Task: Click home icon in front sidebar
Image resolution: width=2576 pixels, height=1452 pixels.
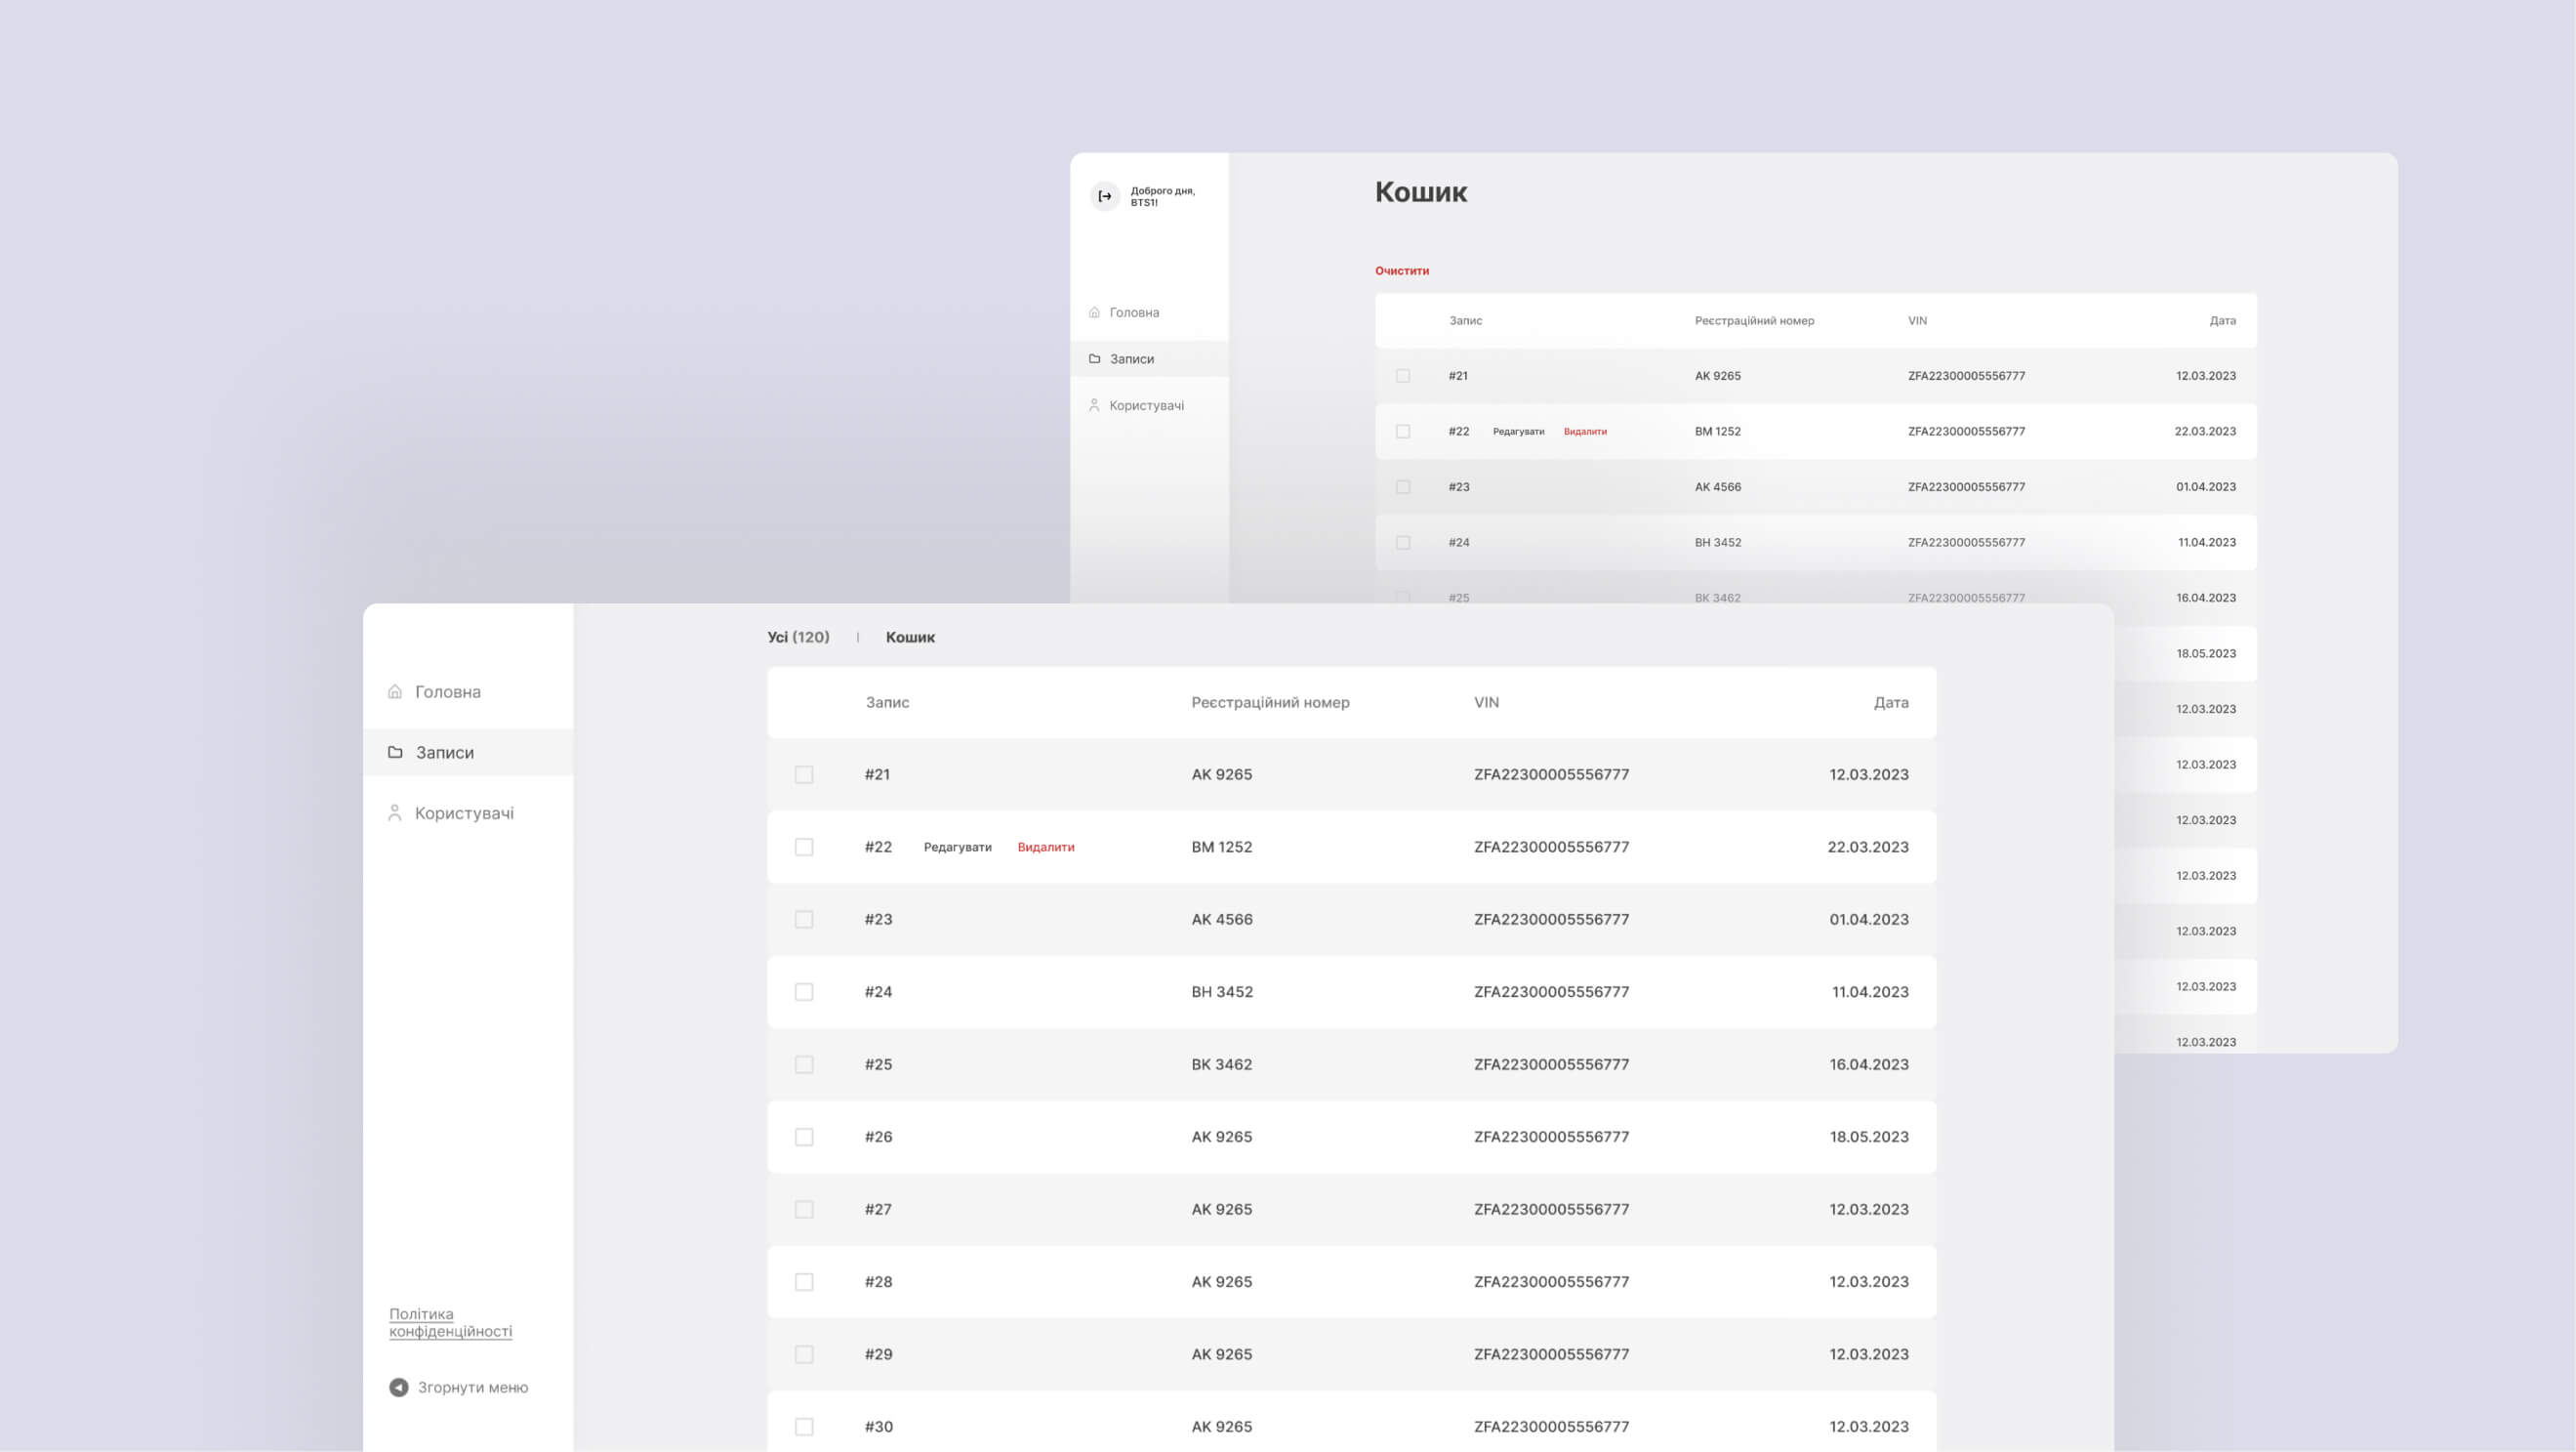Action: 395,692
